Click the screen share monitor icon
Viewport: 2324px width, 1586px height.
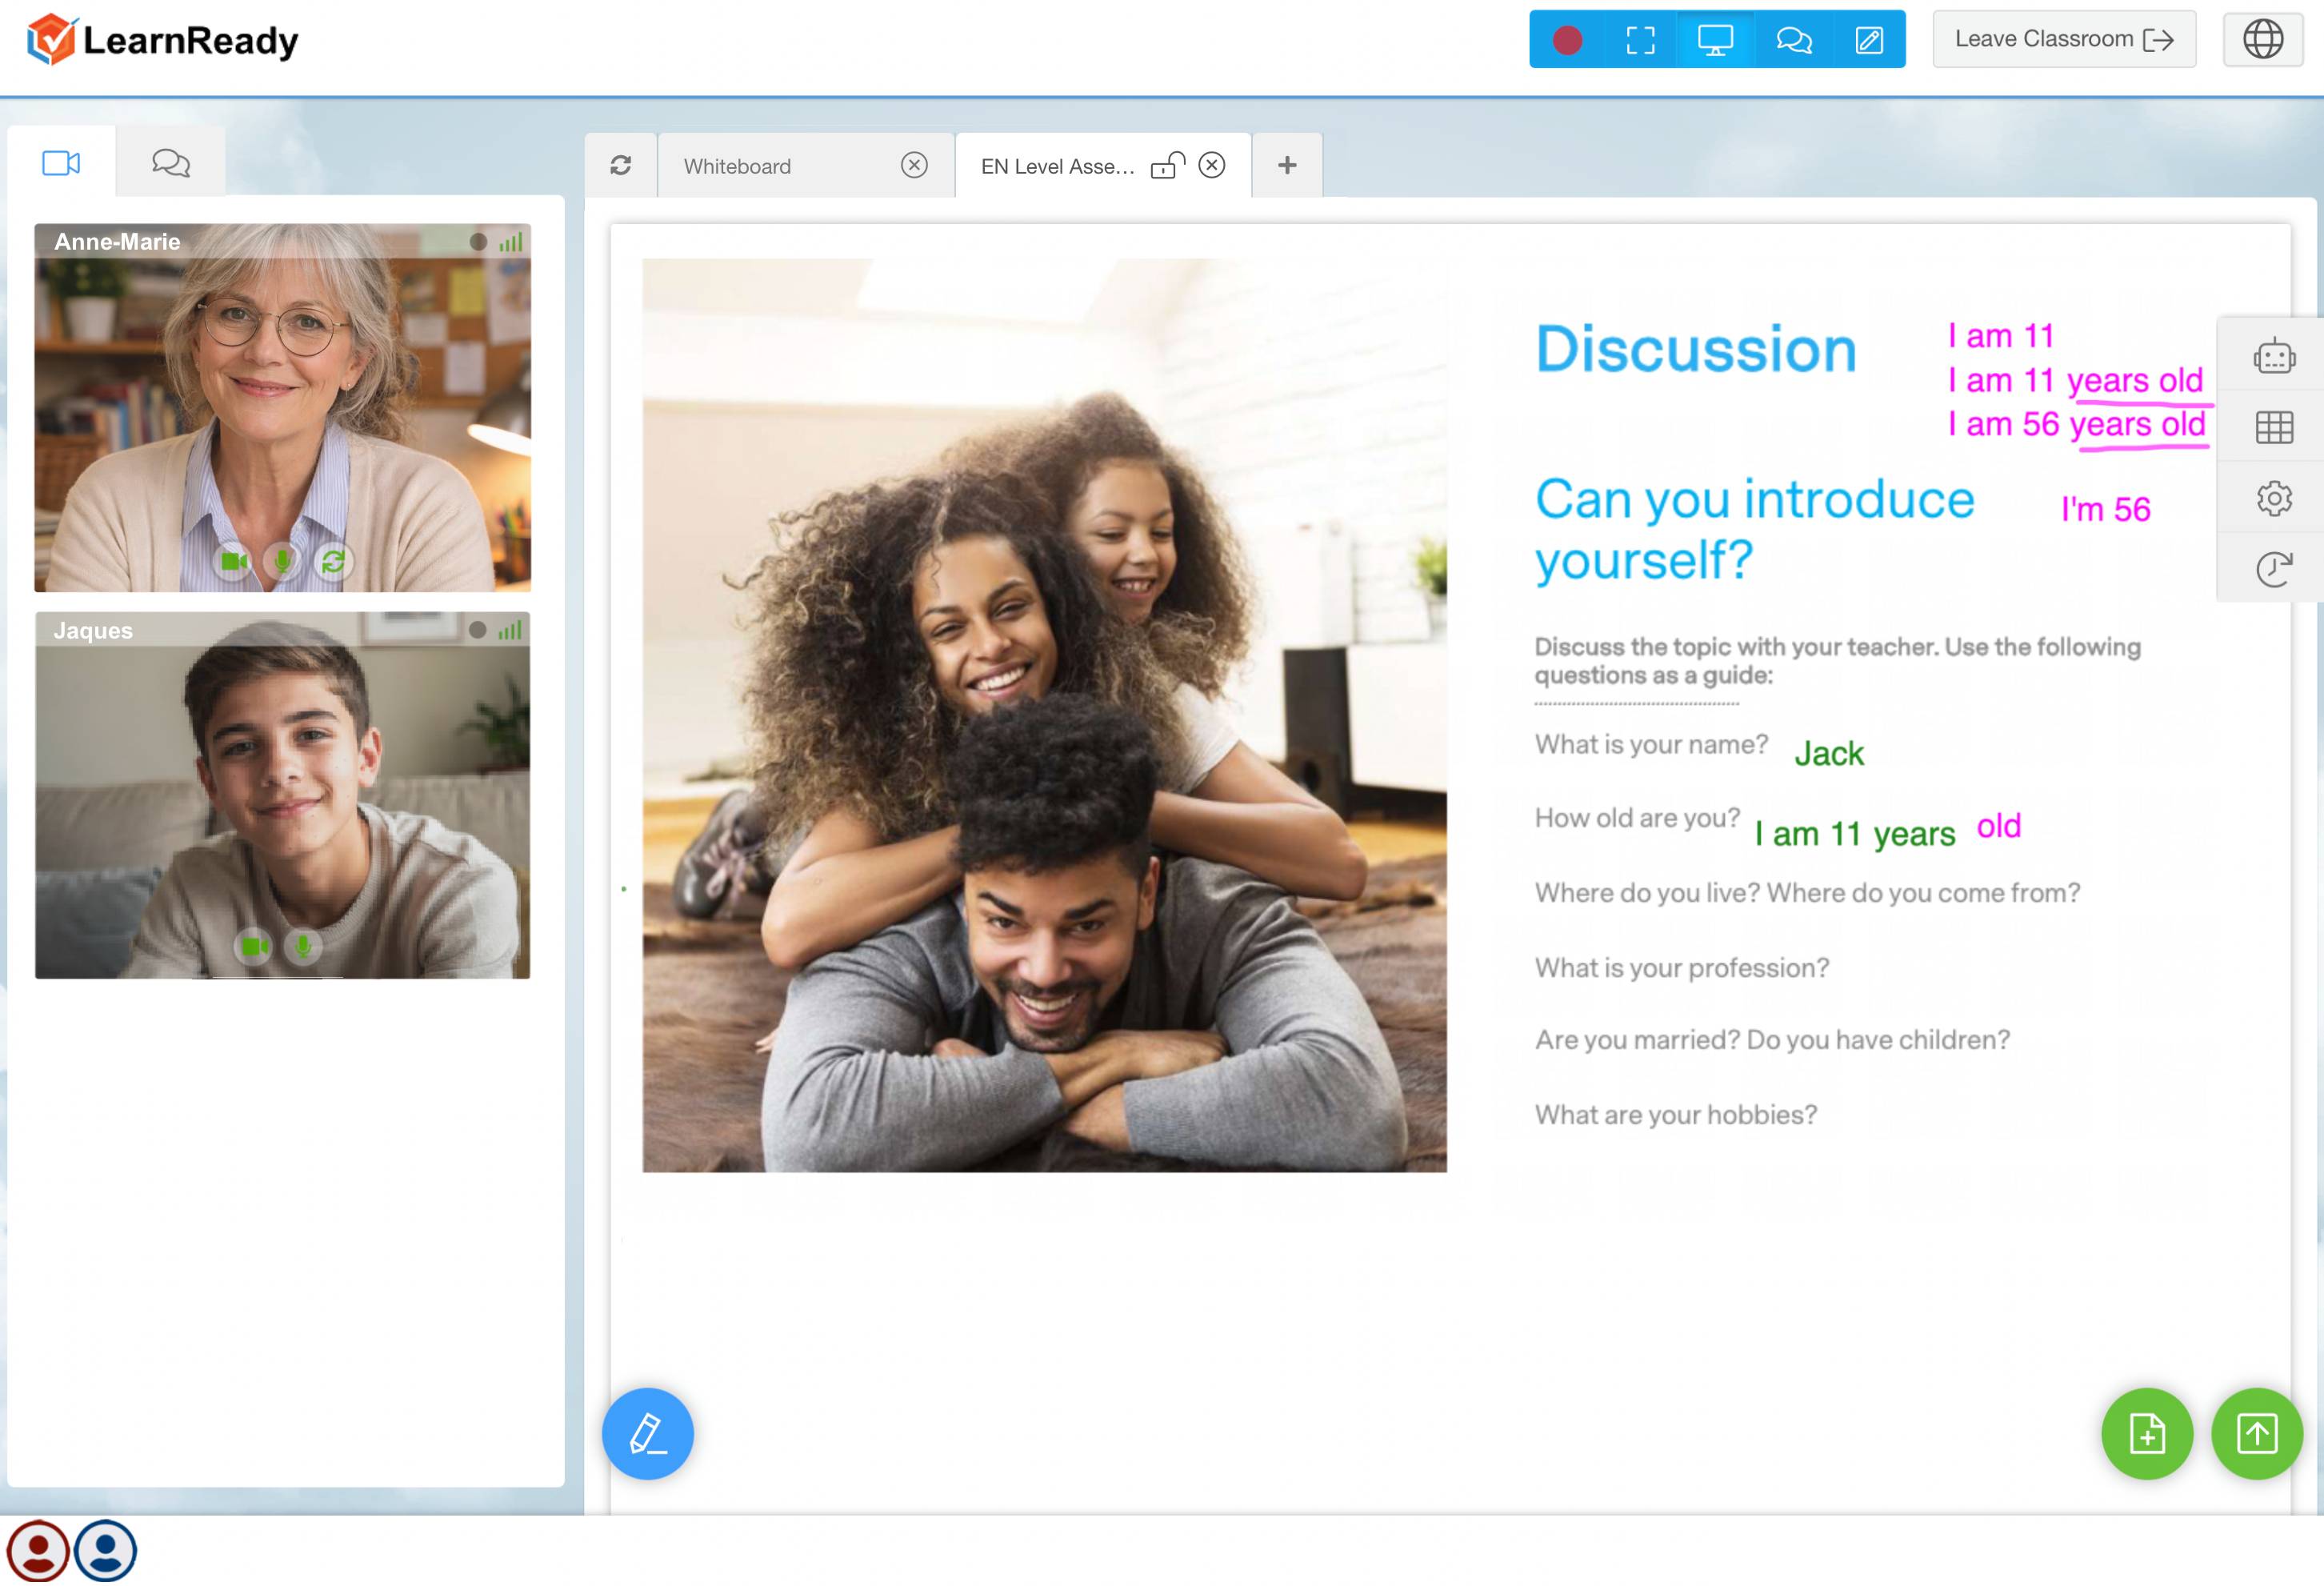click(x=1715, y=40)
